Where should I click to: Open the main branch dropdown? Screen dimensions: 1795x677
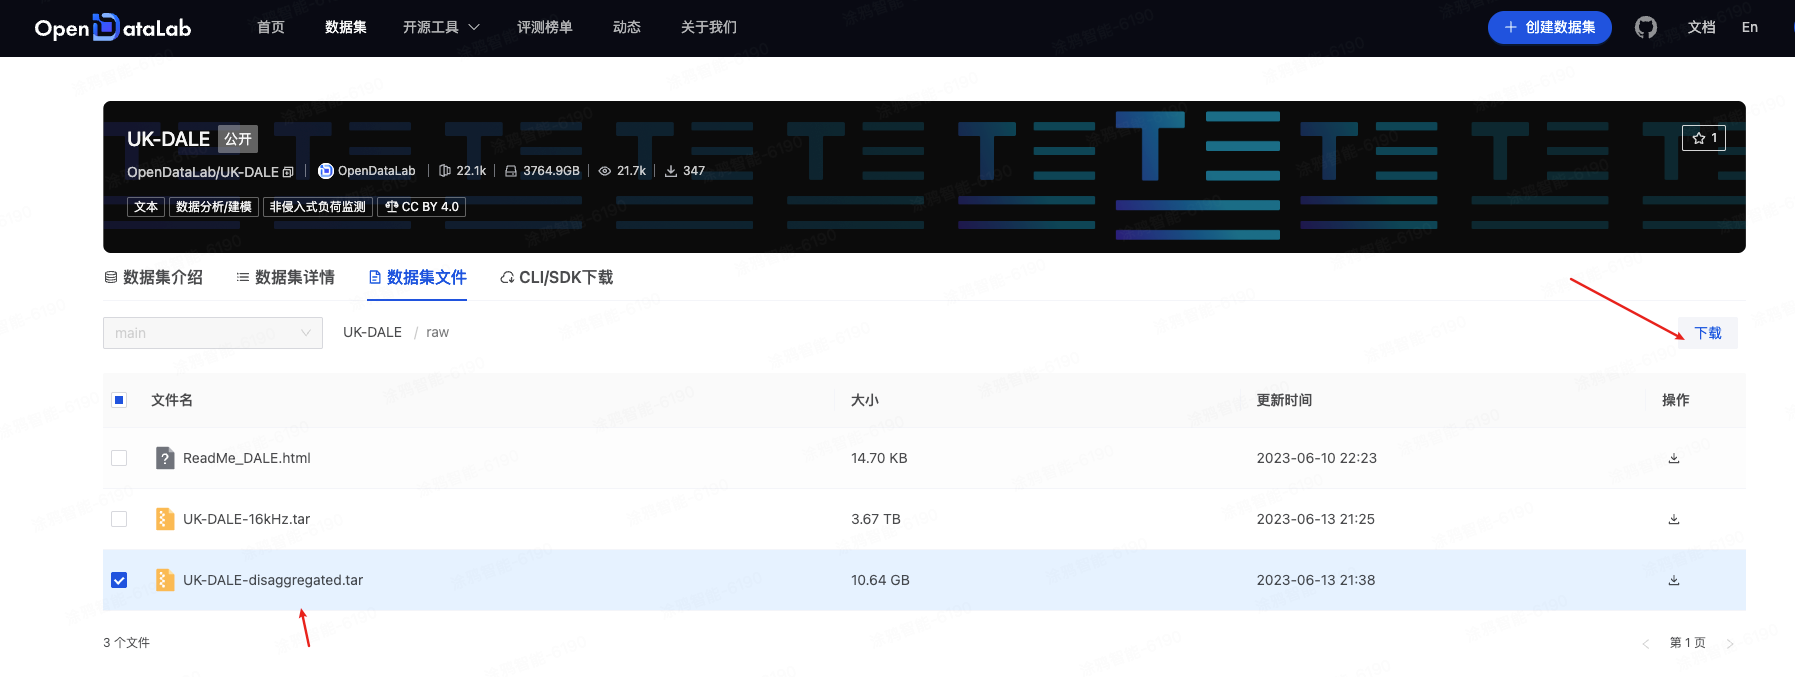[x=213, y=333]
